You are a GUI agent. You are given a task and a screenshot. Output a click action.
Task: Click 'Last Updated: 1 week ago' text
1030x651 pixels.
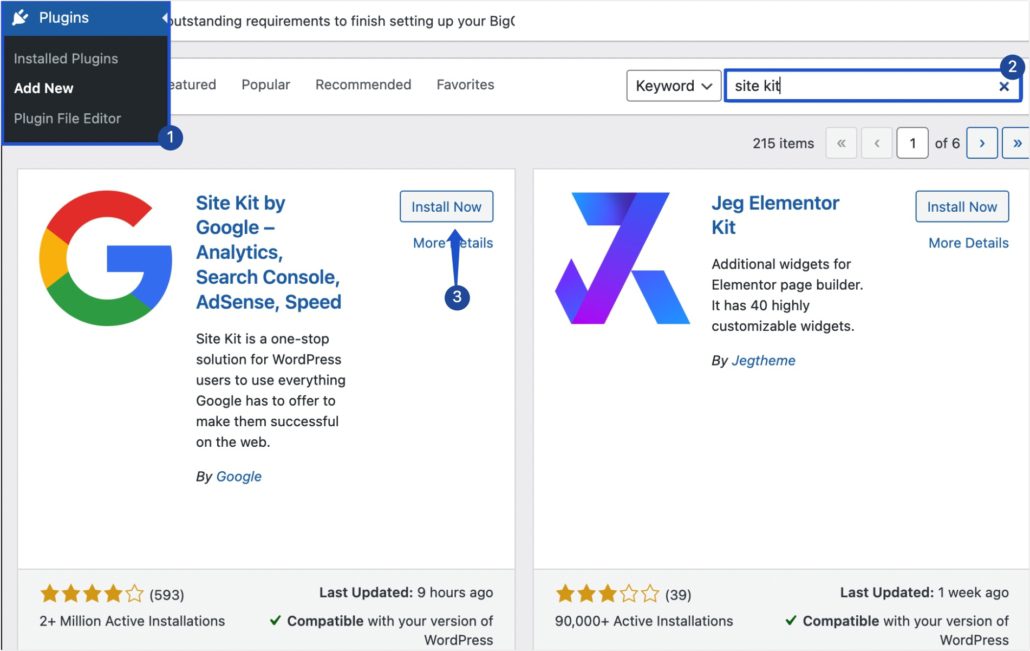coord(924,593)
